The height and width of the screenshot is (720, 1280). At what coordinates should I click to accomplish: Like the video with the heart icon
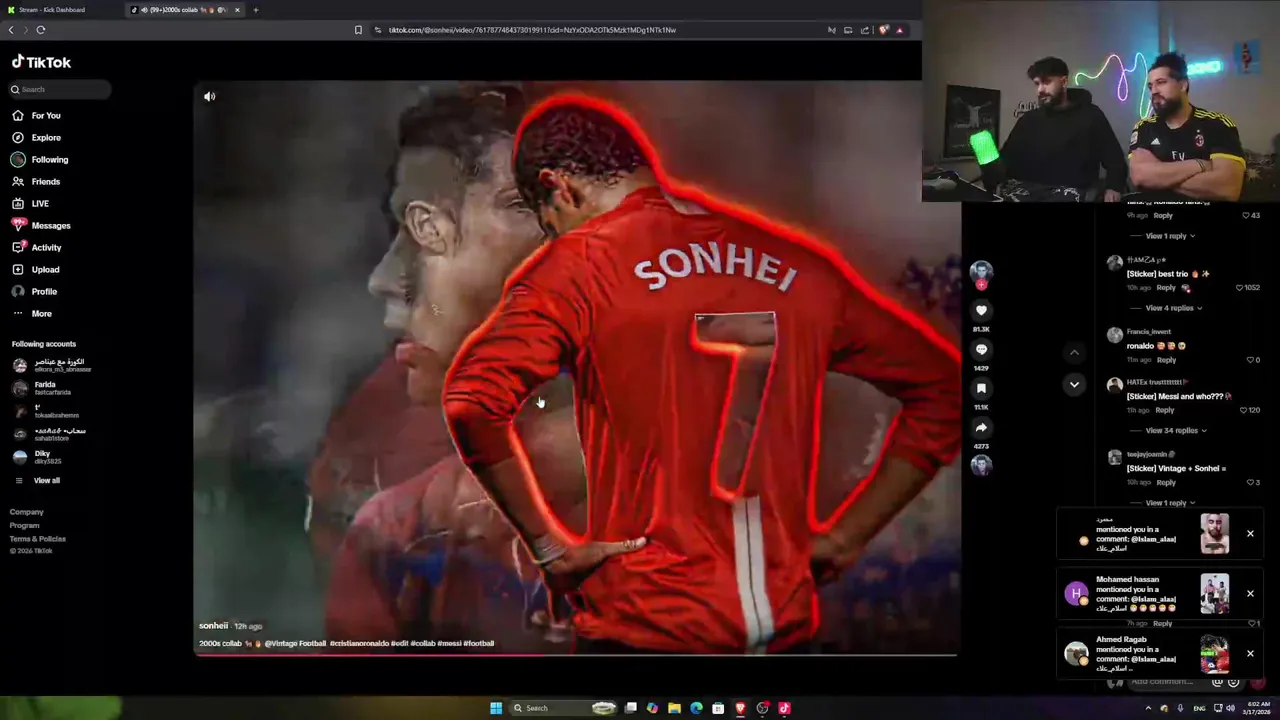[981, 311]
